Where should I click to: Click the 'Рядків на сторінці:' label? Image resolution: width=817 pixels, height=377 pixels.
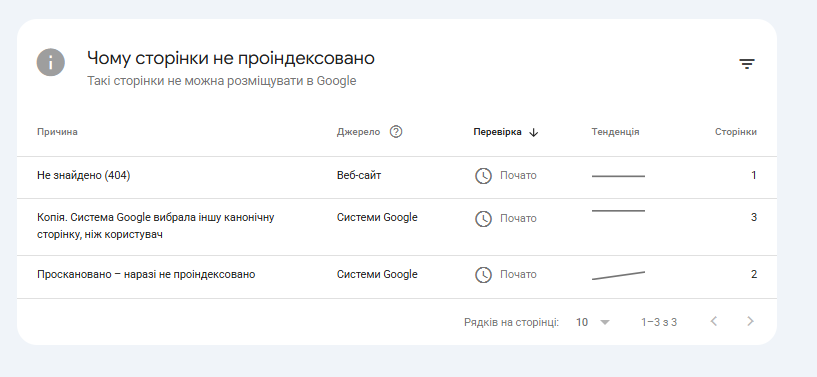(511, 322)
